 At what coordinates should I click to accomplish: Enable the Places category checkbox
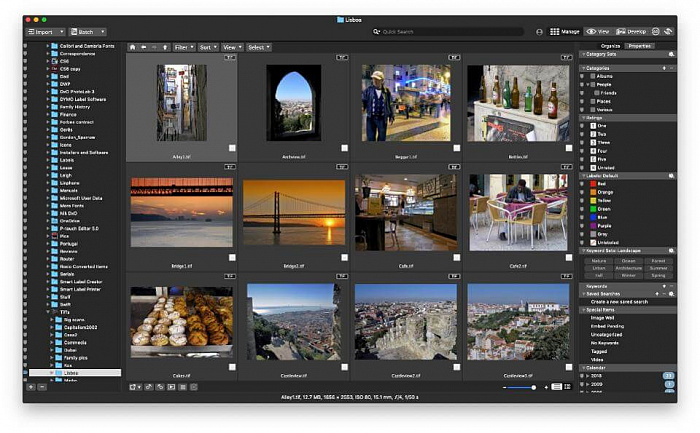[591, 100]
